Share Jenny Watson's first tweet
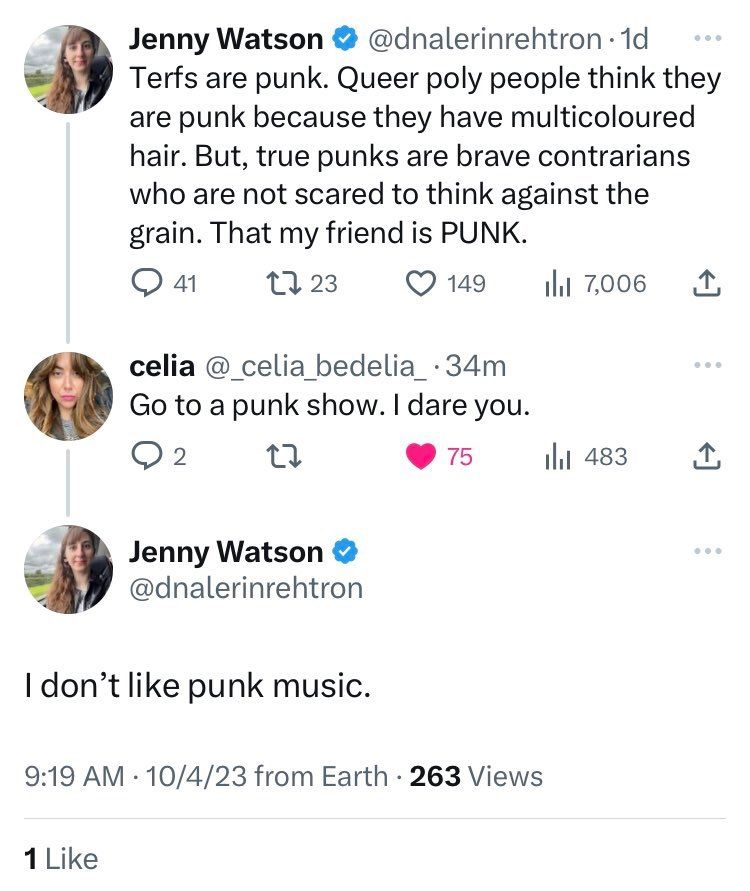750x891 pixels. coord(705,284)
